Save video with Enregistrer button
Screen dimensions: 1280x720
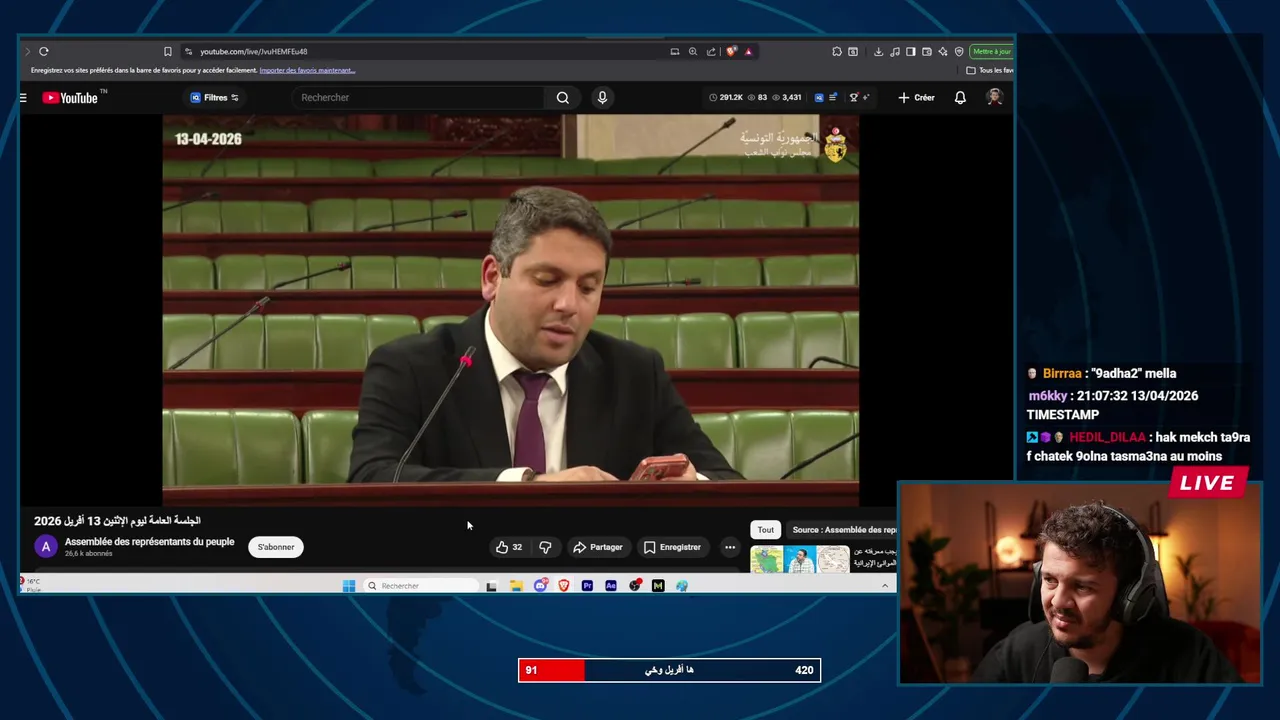click(672, 547)
